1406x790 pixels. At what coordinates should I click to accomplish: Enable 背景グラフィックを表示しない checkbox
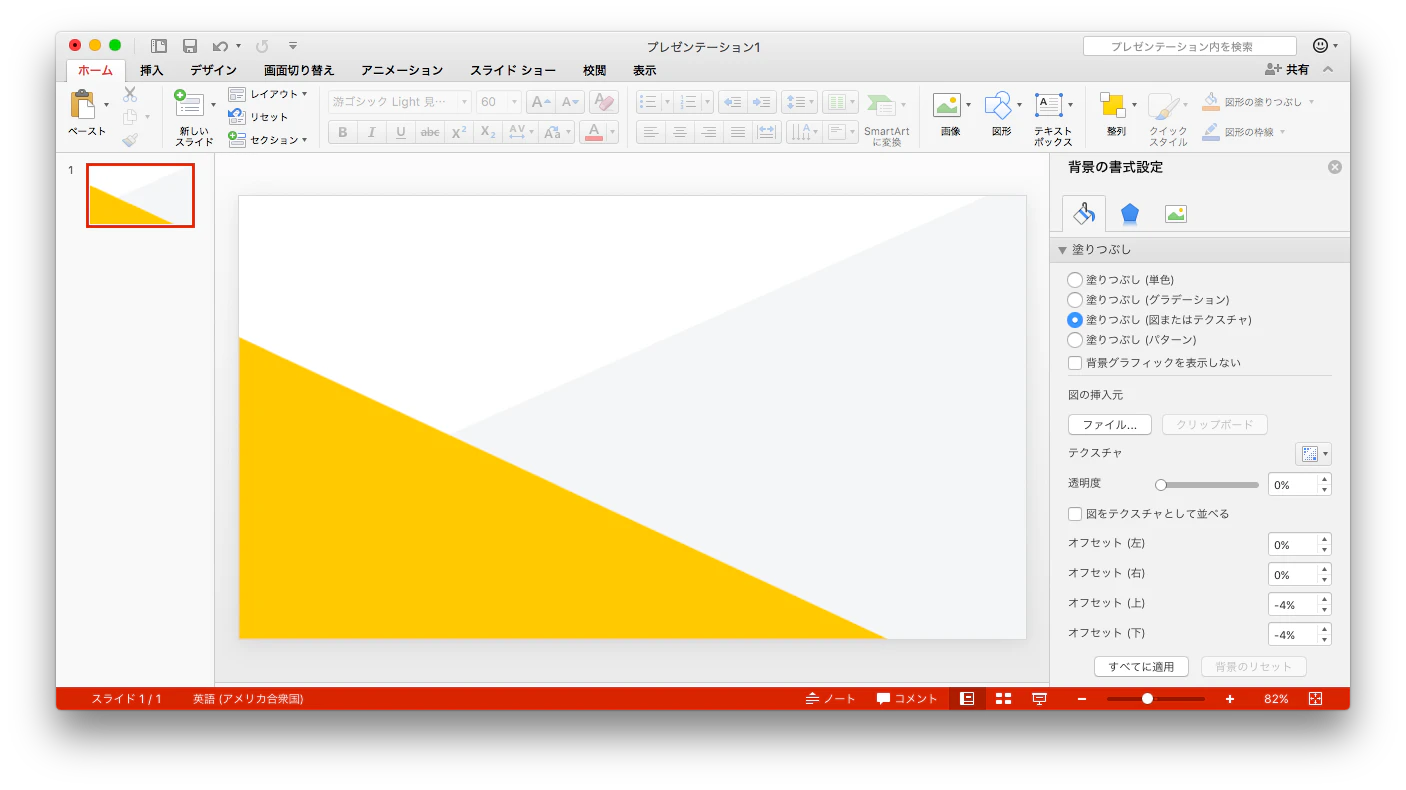click(1075, 363)
